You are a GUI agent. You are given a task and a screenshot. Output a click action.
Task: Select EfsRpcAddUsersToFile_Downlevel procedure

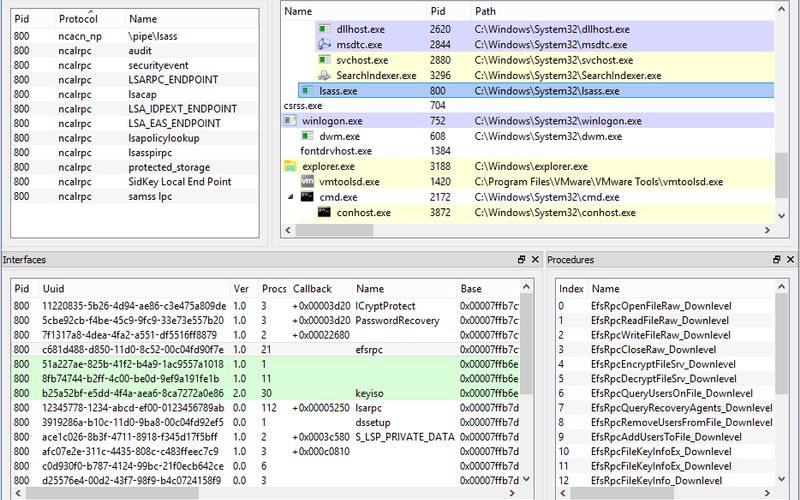coord(665,437)
